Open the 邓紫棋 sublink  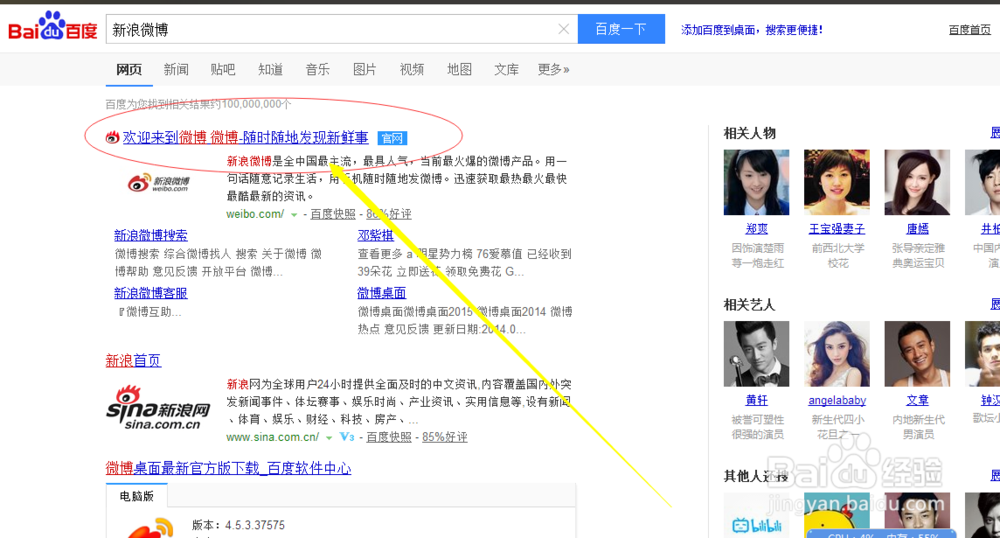tap(375, 235)
